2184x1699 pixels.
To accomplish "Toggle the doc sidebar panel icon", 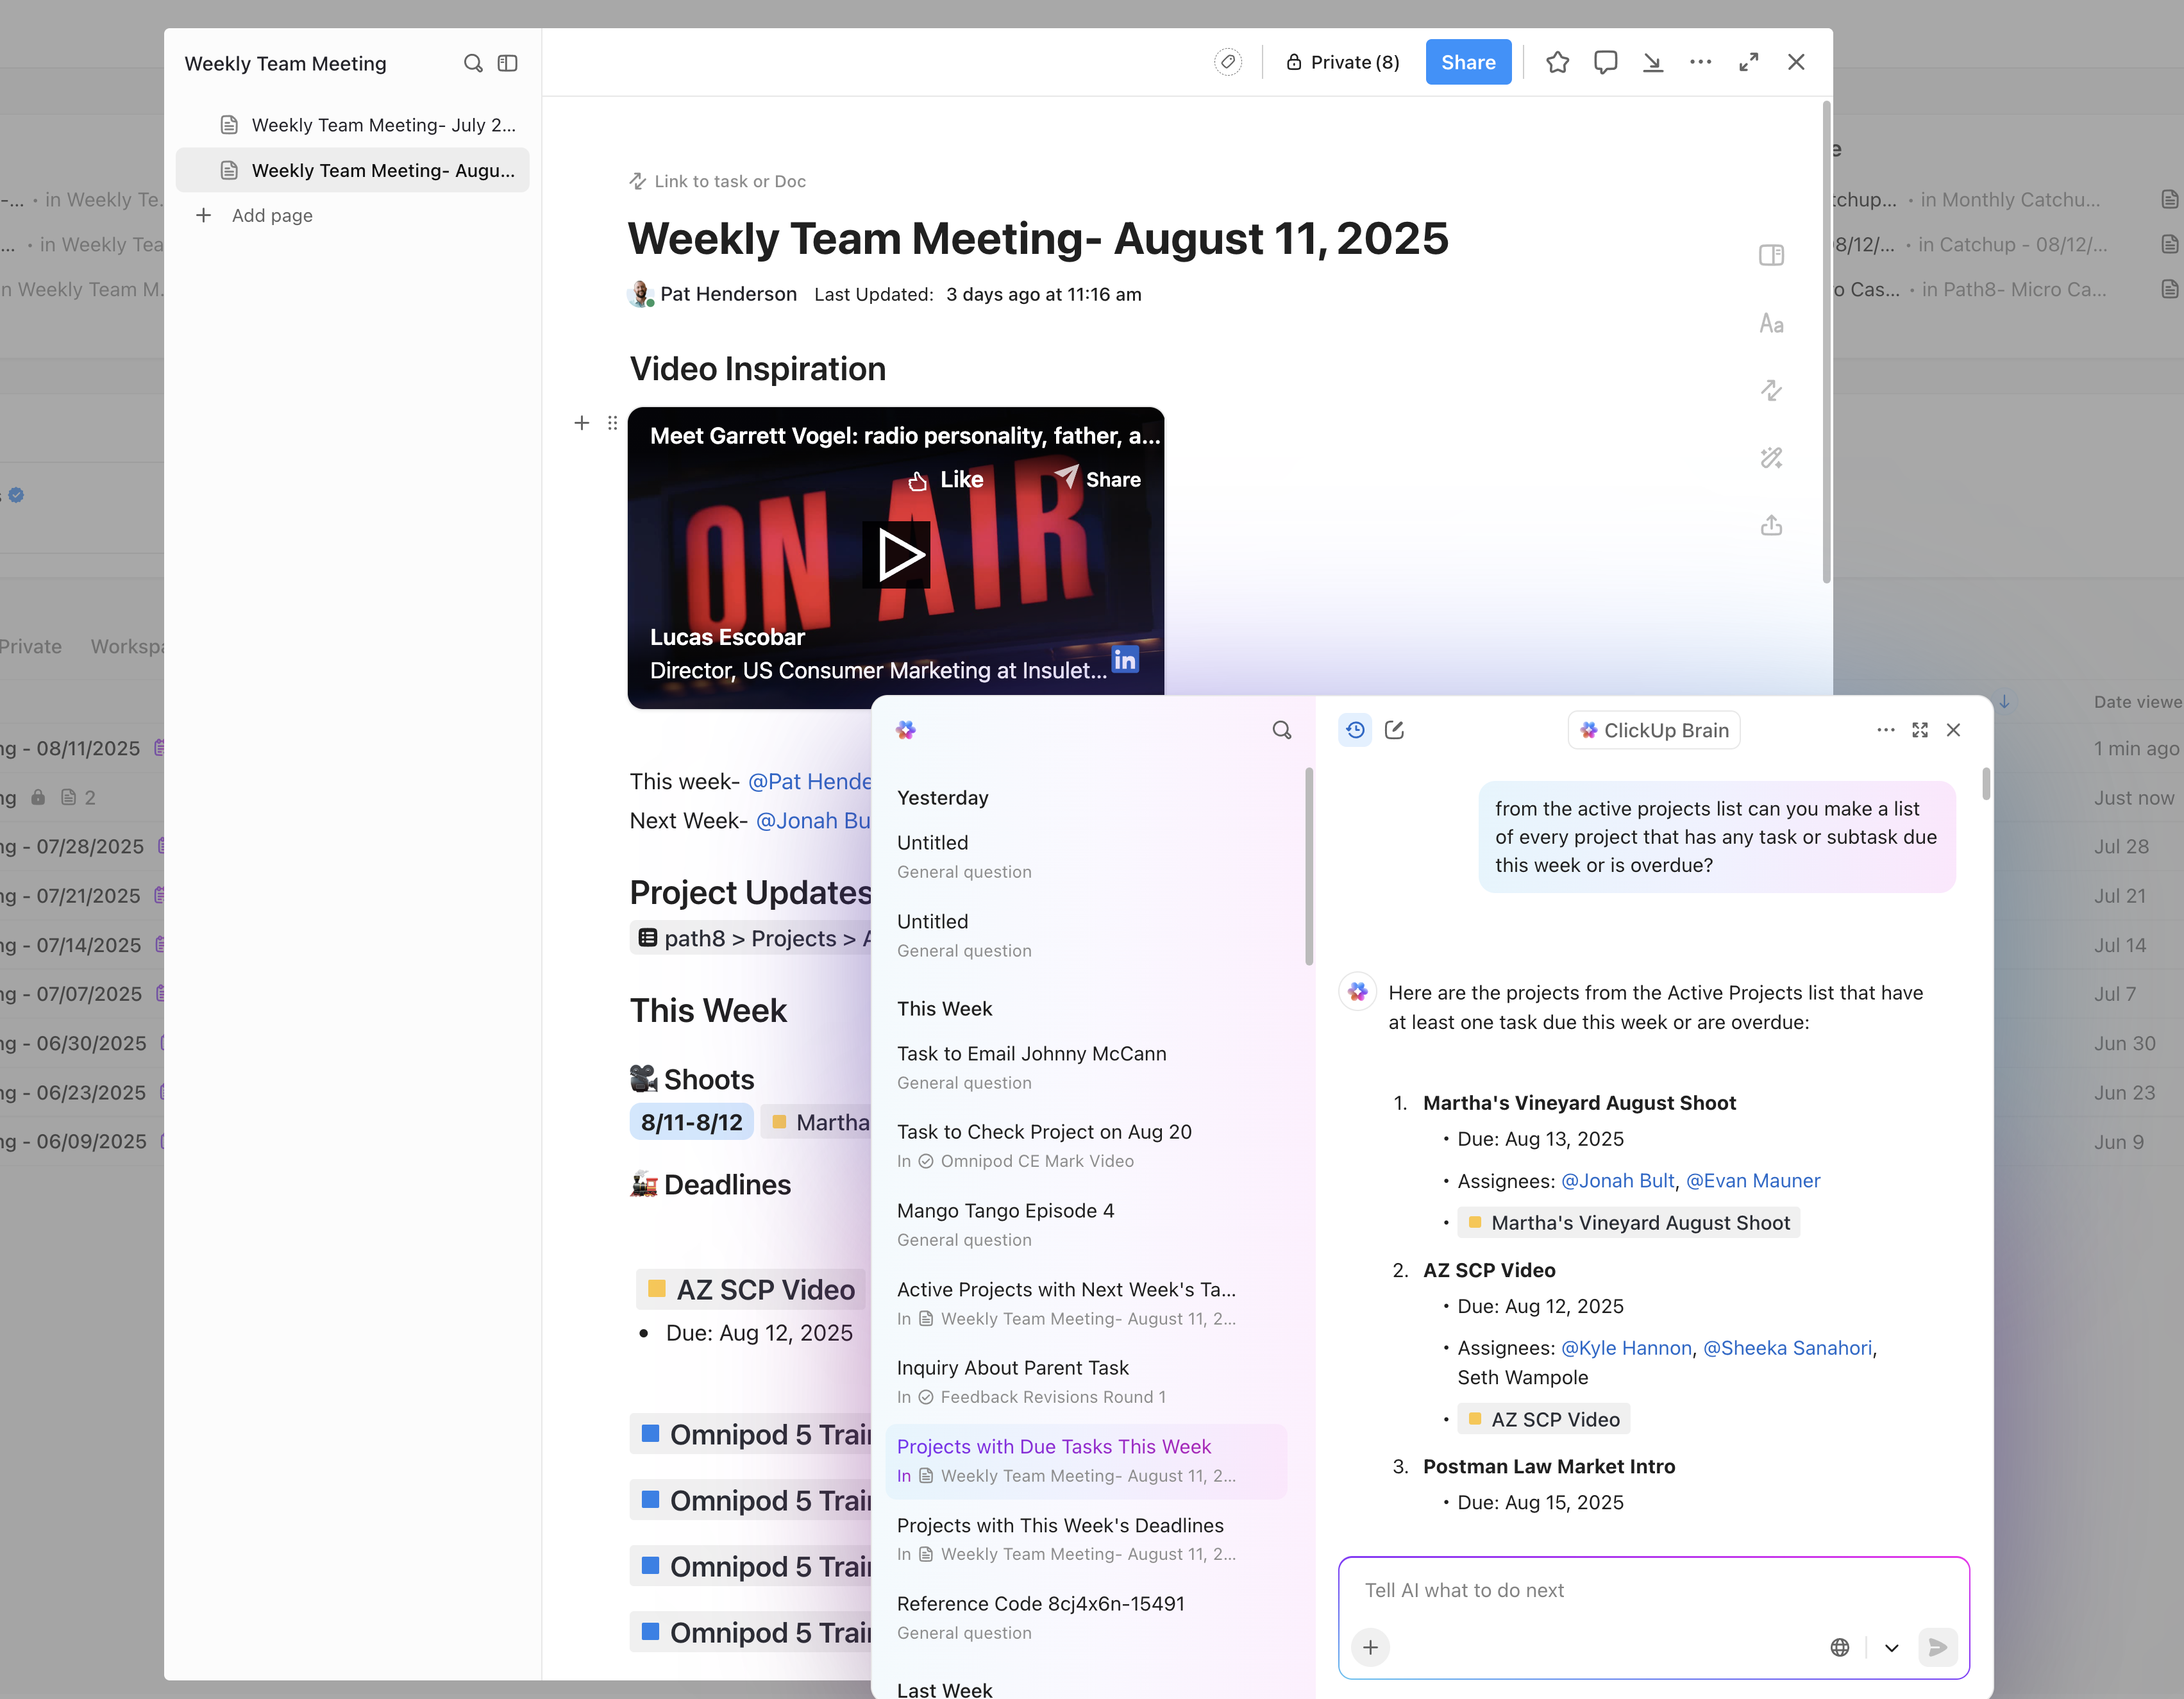I will pyautogui.click(x=508, y=63).
